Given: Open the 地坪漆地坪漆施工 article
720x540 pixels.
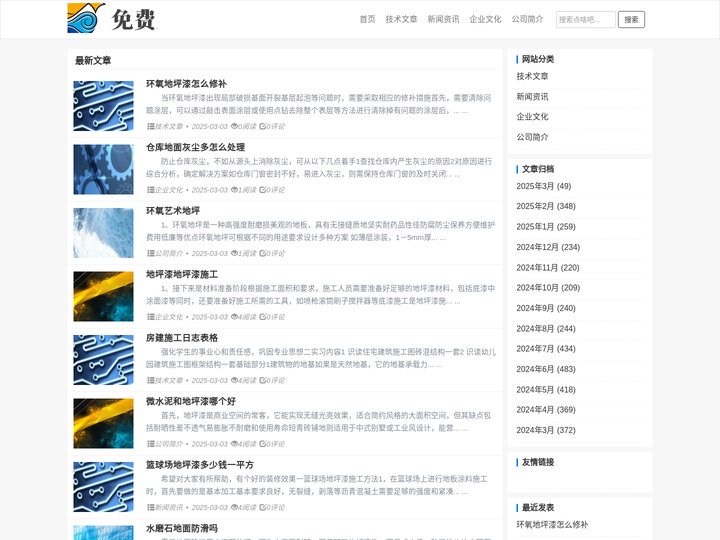Looking at the screenshot, I should pyautogui.click(x=182, y=274).
